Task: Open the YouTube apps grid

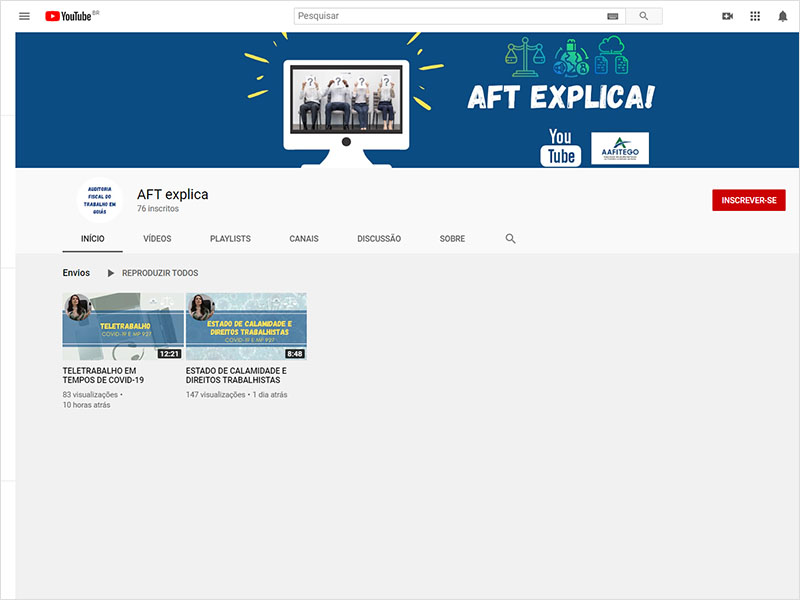Action: click(755, 16)
